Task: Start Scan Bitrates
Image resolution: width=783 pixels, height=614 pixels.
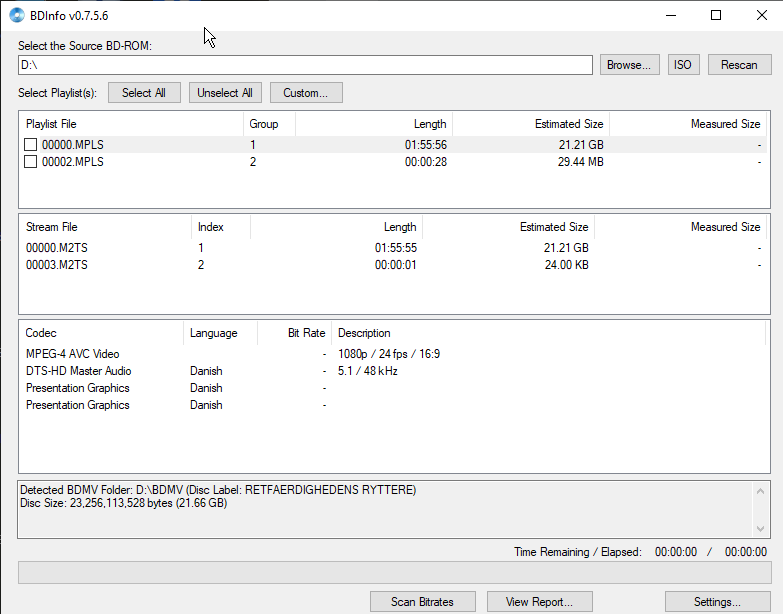Action: tap(422, 602)
